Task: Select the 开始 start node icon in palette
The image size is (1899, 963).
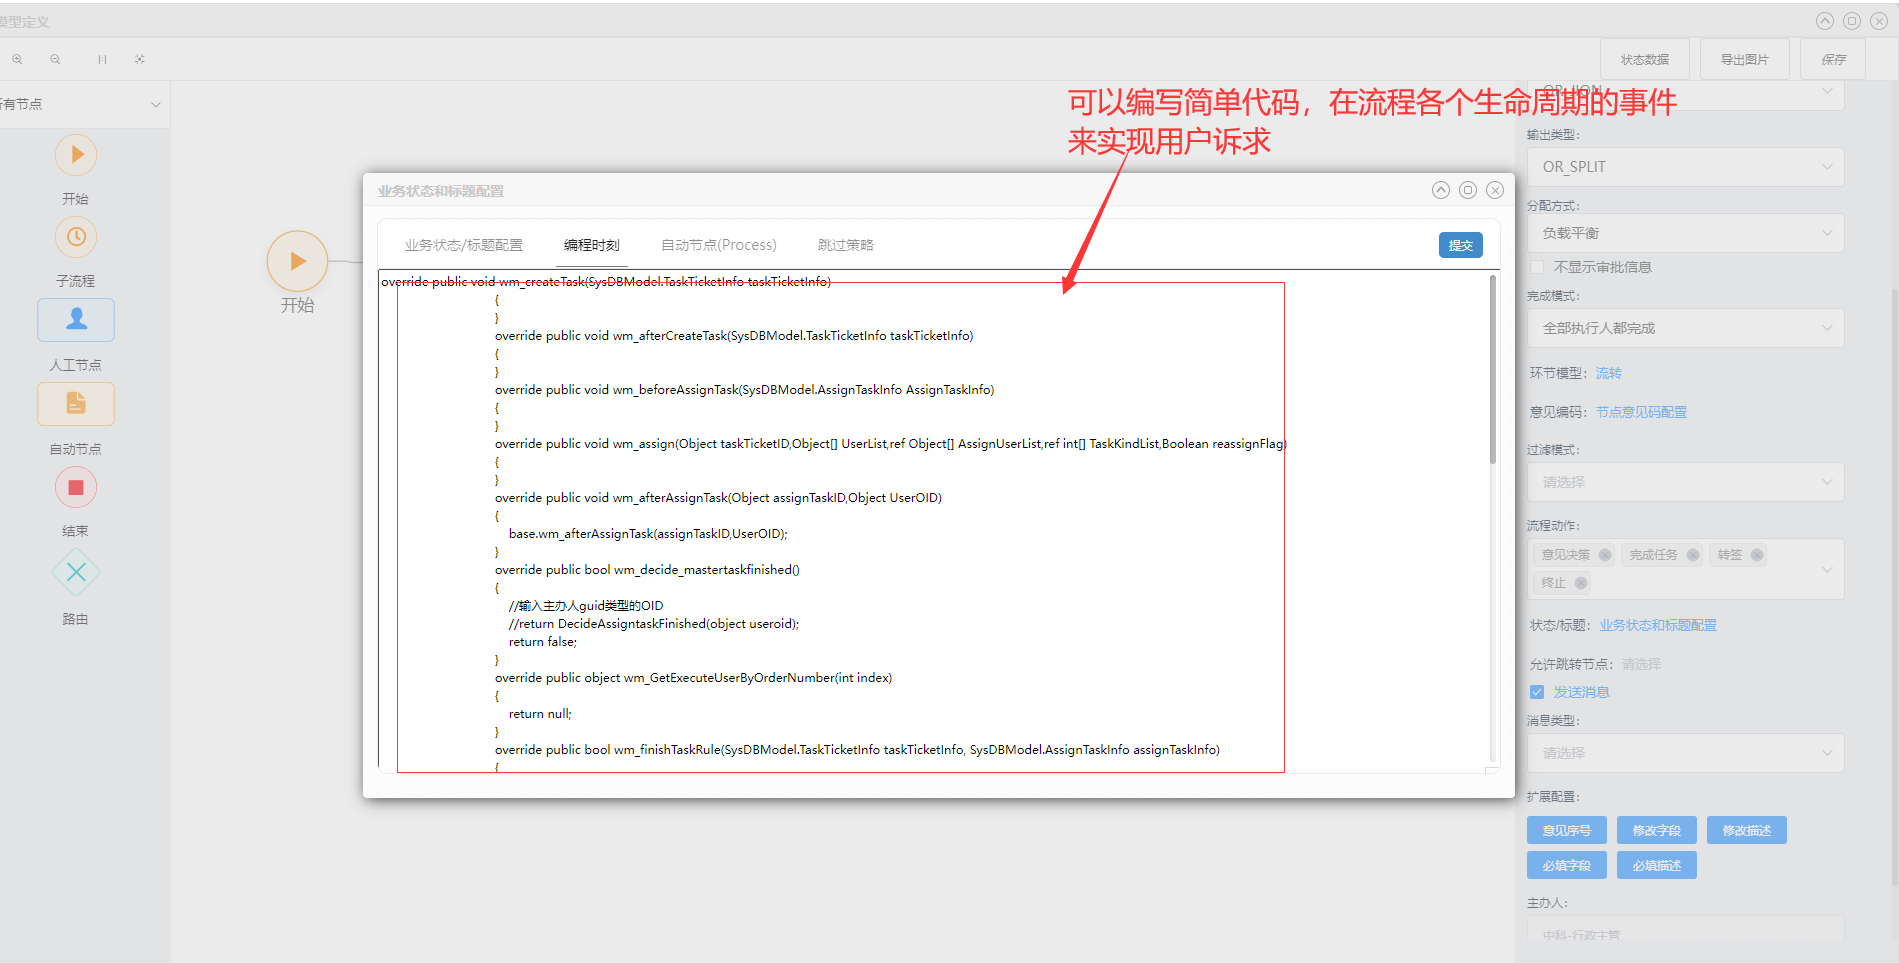Action: pos(76,155)
